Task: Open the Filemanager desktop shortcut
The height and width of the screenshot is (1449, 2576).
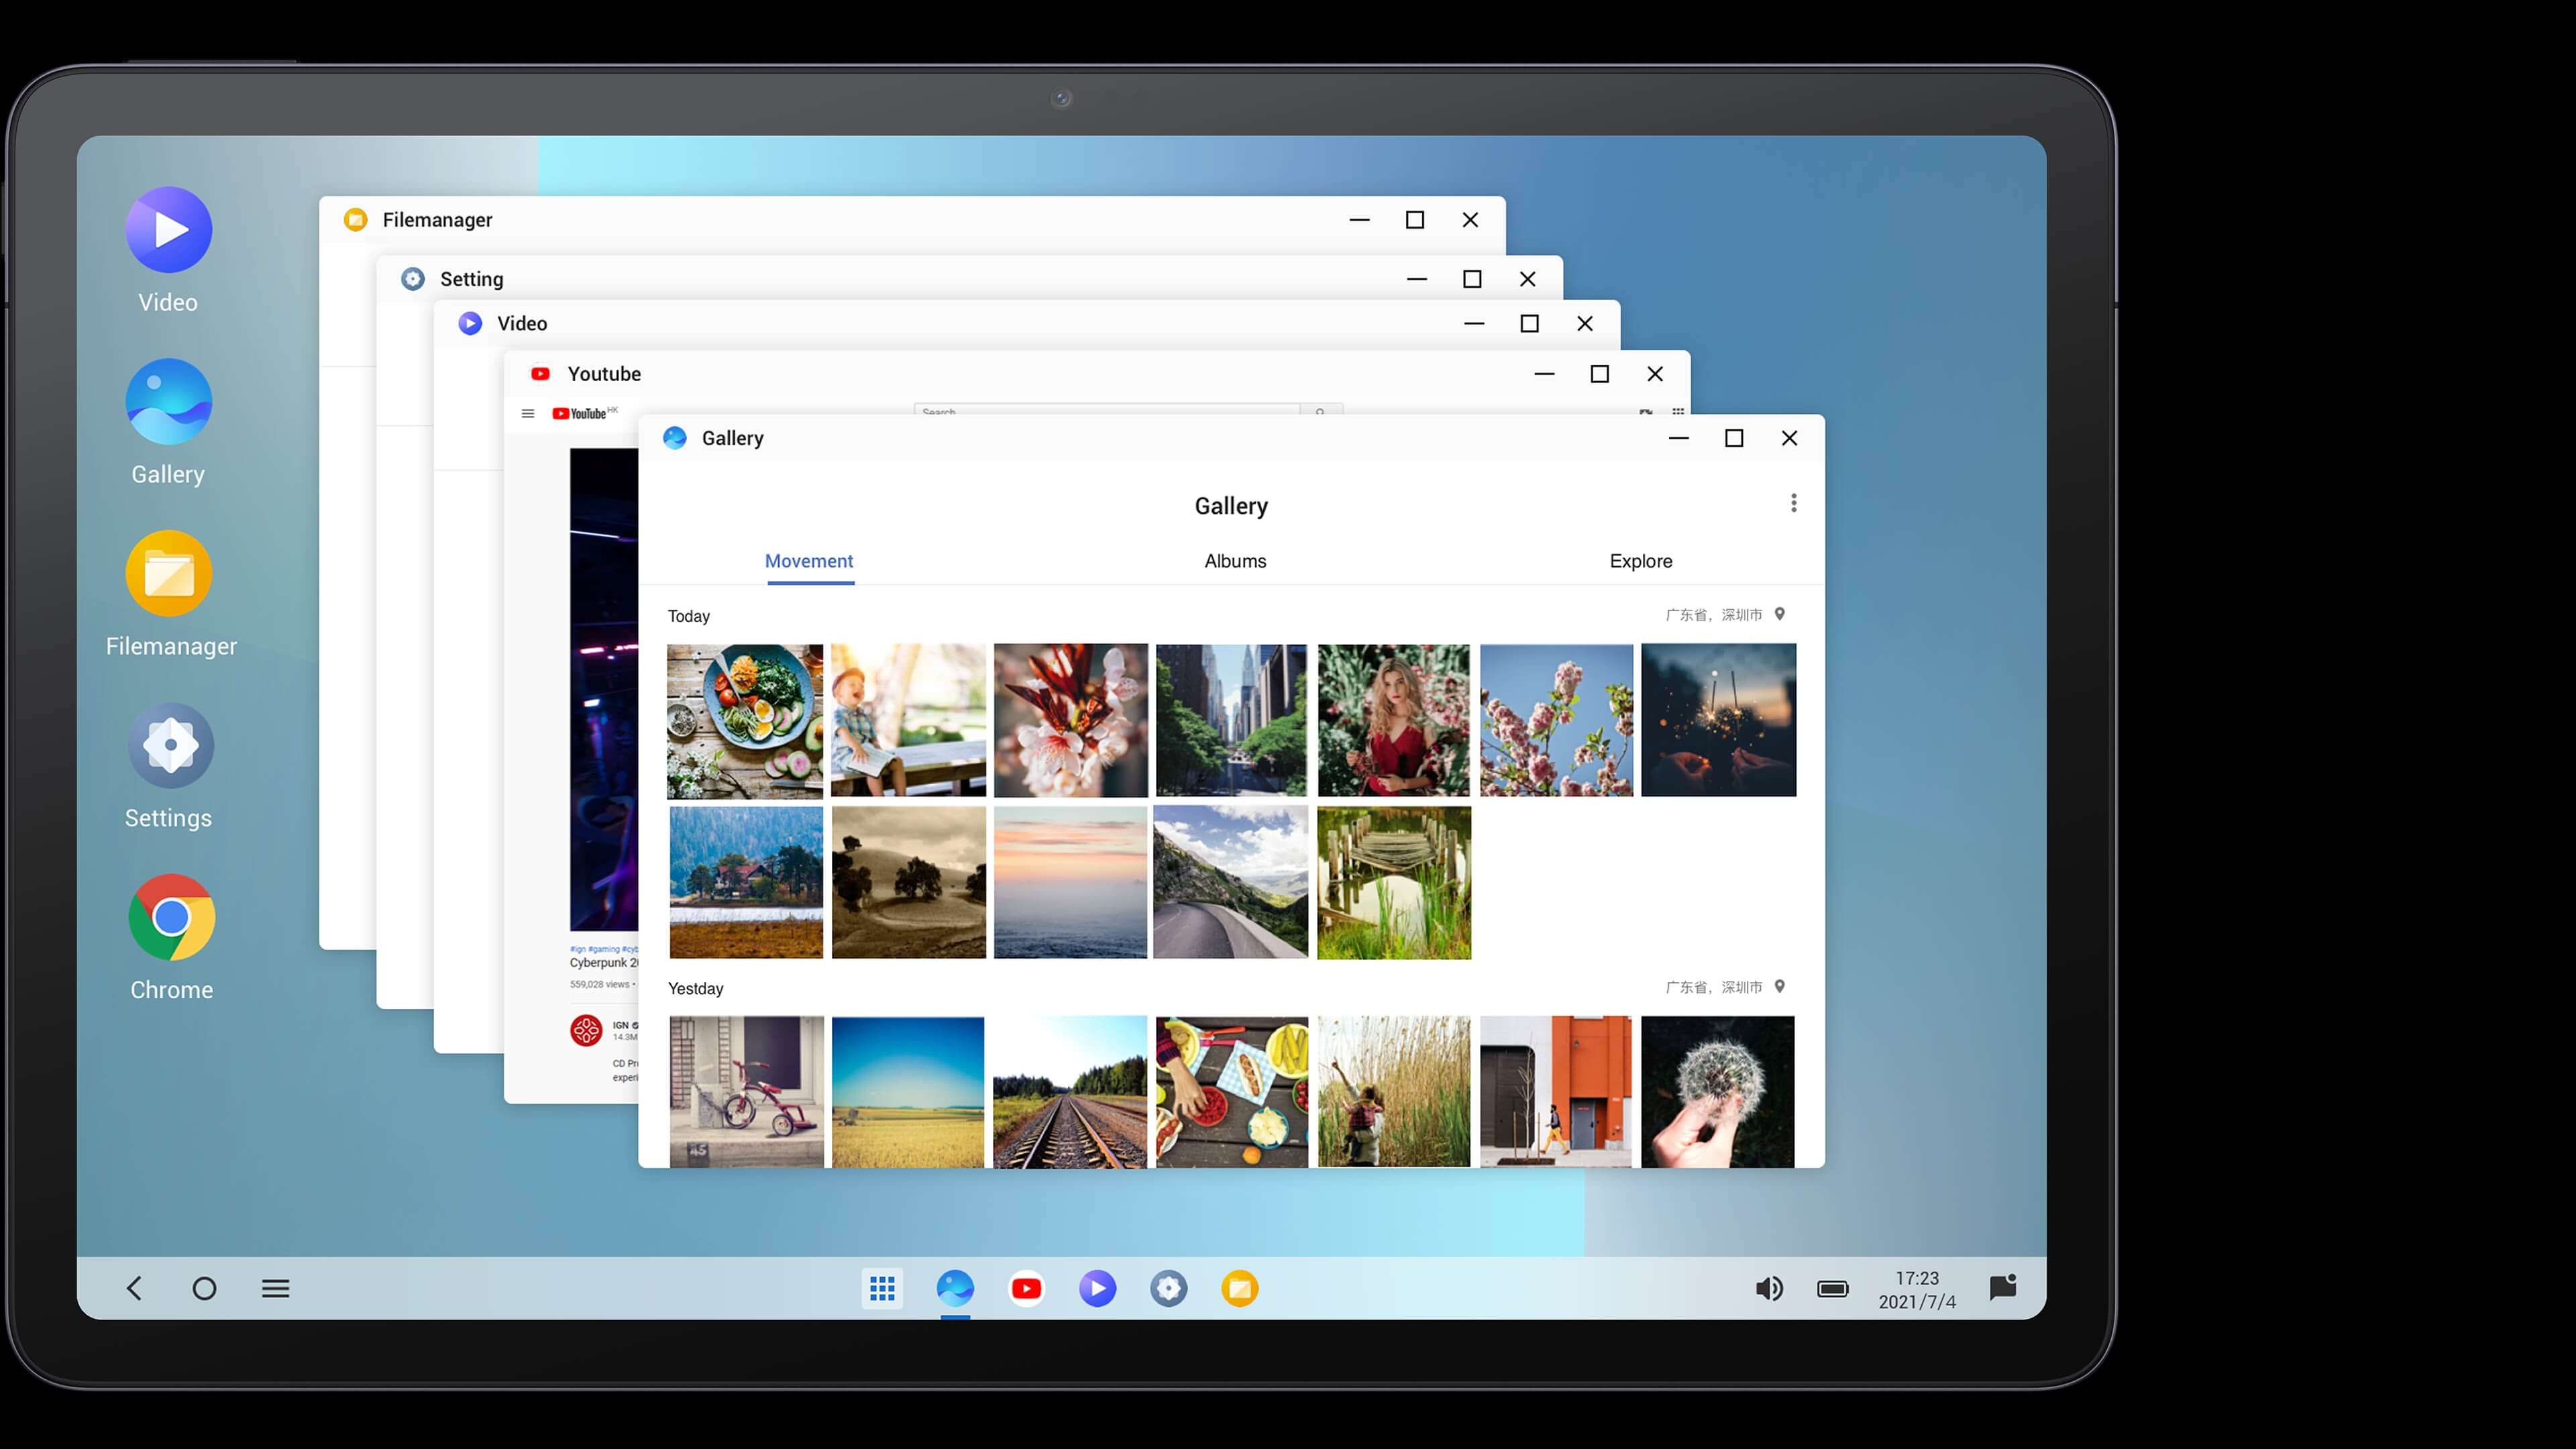Action: 169,574
